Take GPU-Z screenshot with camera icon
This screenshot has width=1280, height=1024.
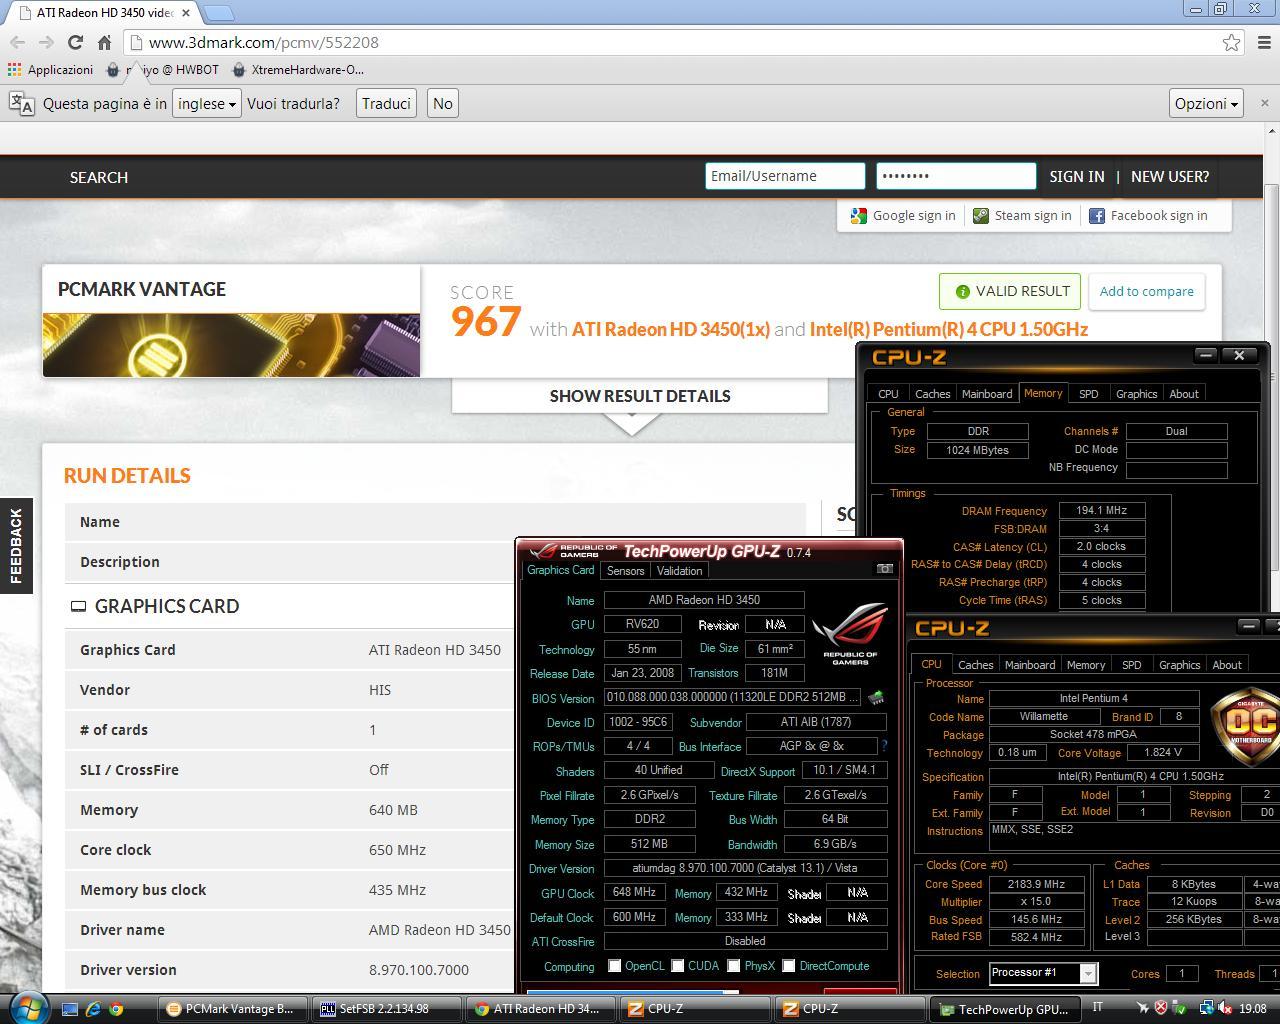click(885, 569)
